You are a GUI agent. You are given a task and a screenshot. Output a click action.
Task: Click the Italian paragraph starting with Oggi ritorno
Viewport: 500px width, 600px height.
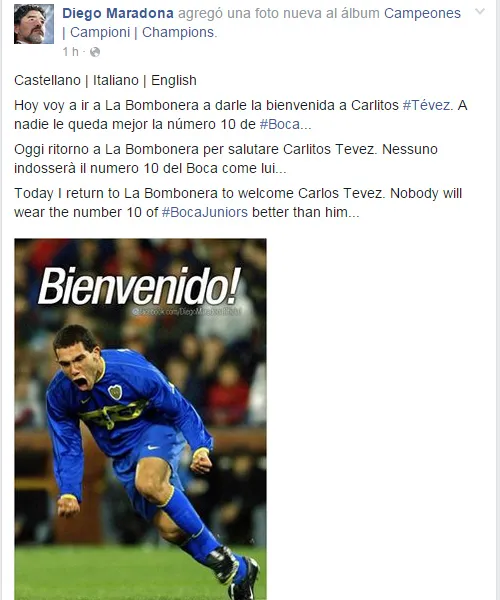(226, 158)
